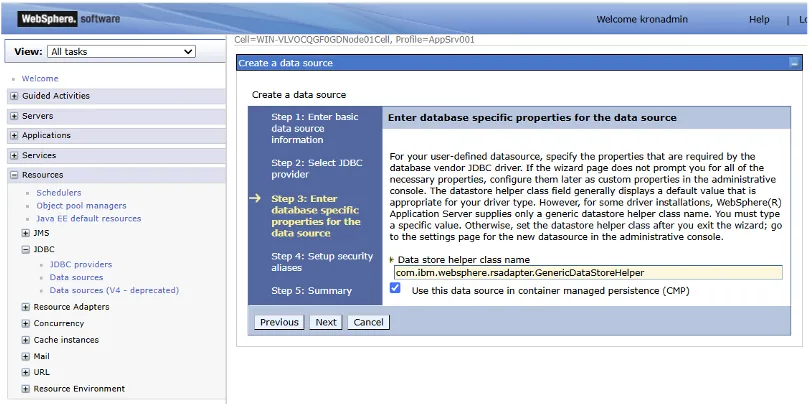
Task: Expand the Guided Activities section
Action: (x=14, y=96)
